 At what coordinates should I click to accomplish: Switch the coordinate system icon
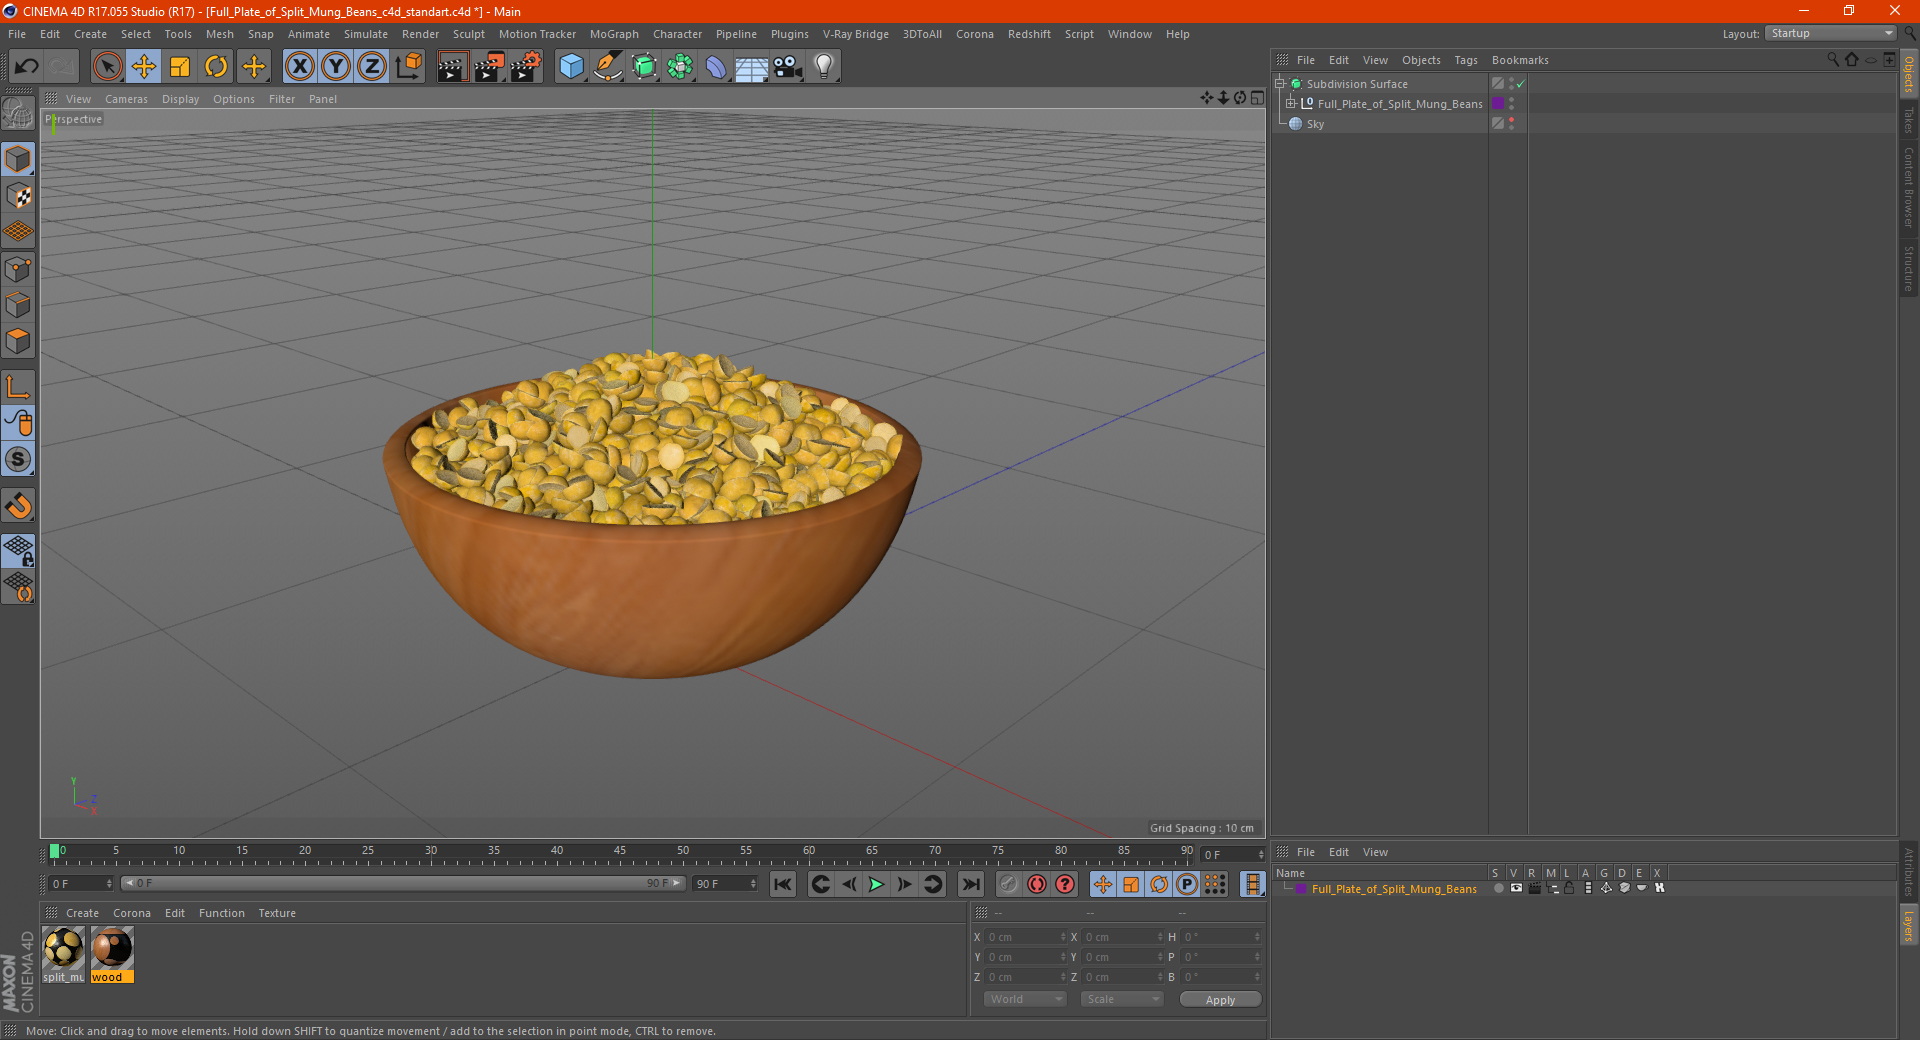(x=408, y=67)
